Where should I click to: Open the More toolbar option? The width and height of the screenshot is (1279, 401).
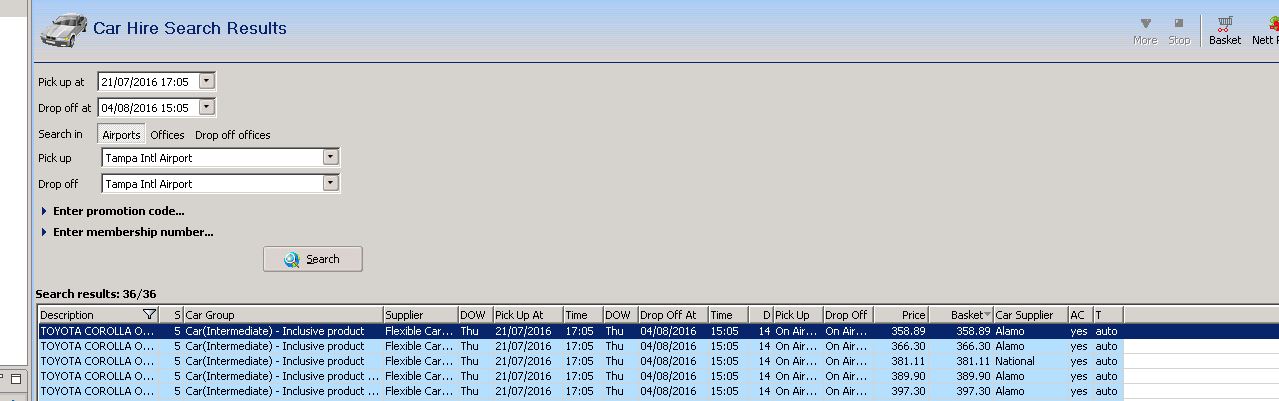point(1145,32)
